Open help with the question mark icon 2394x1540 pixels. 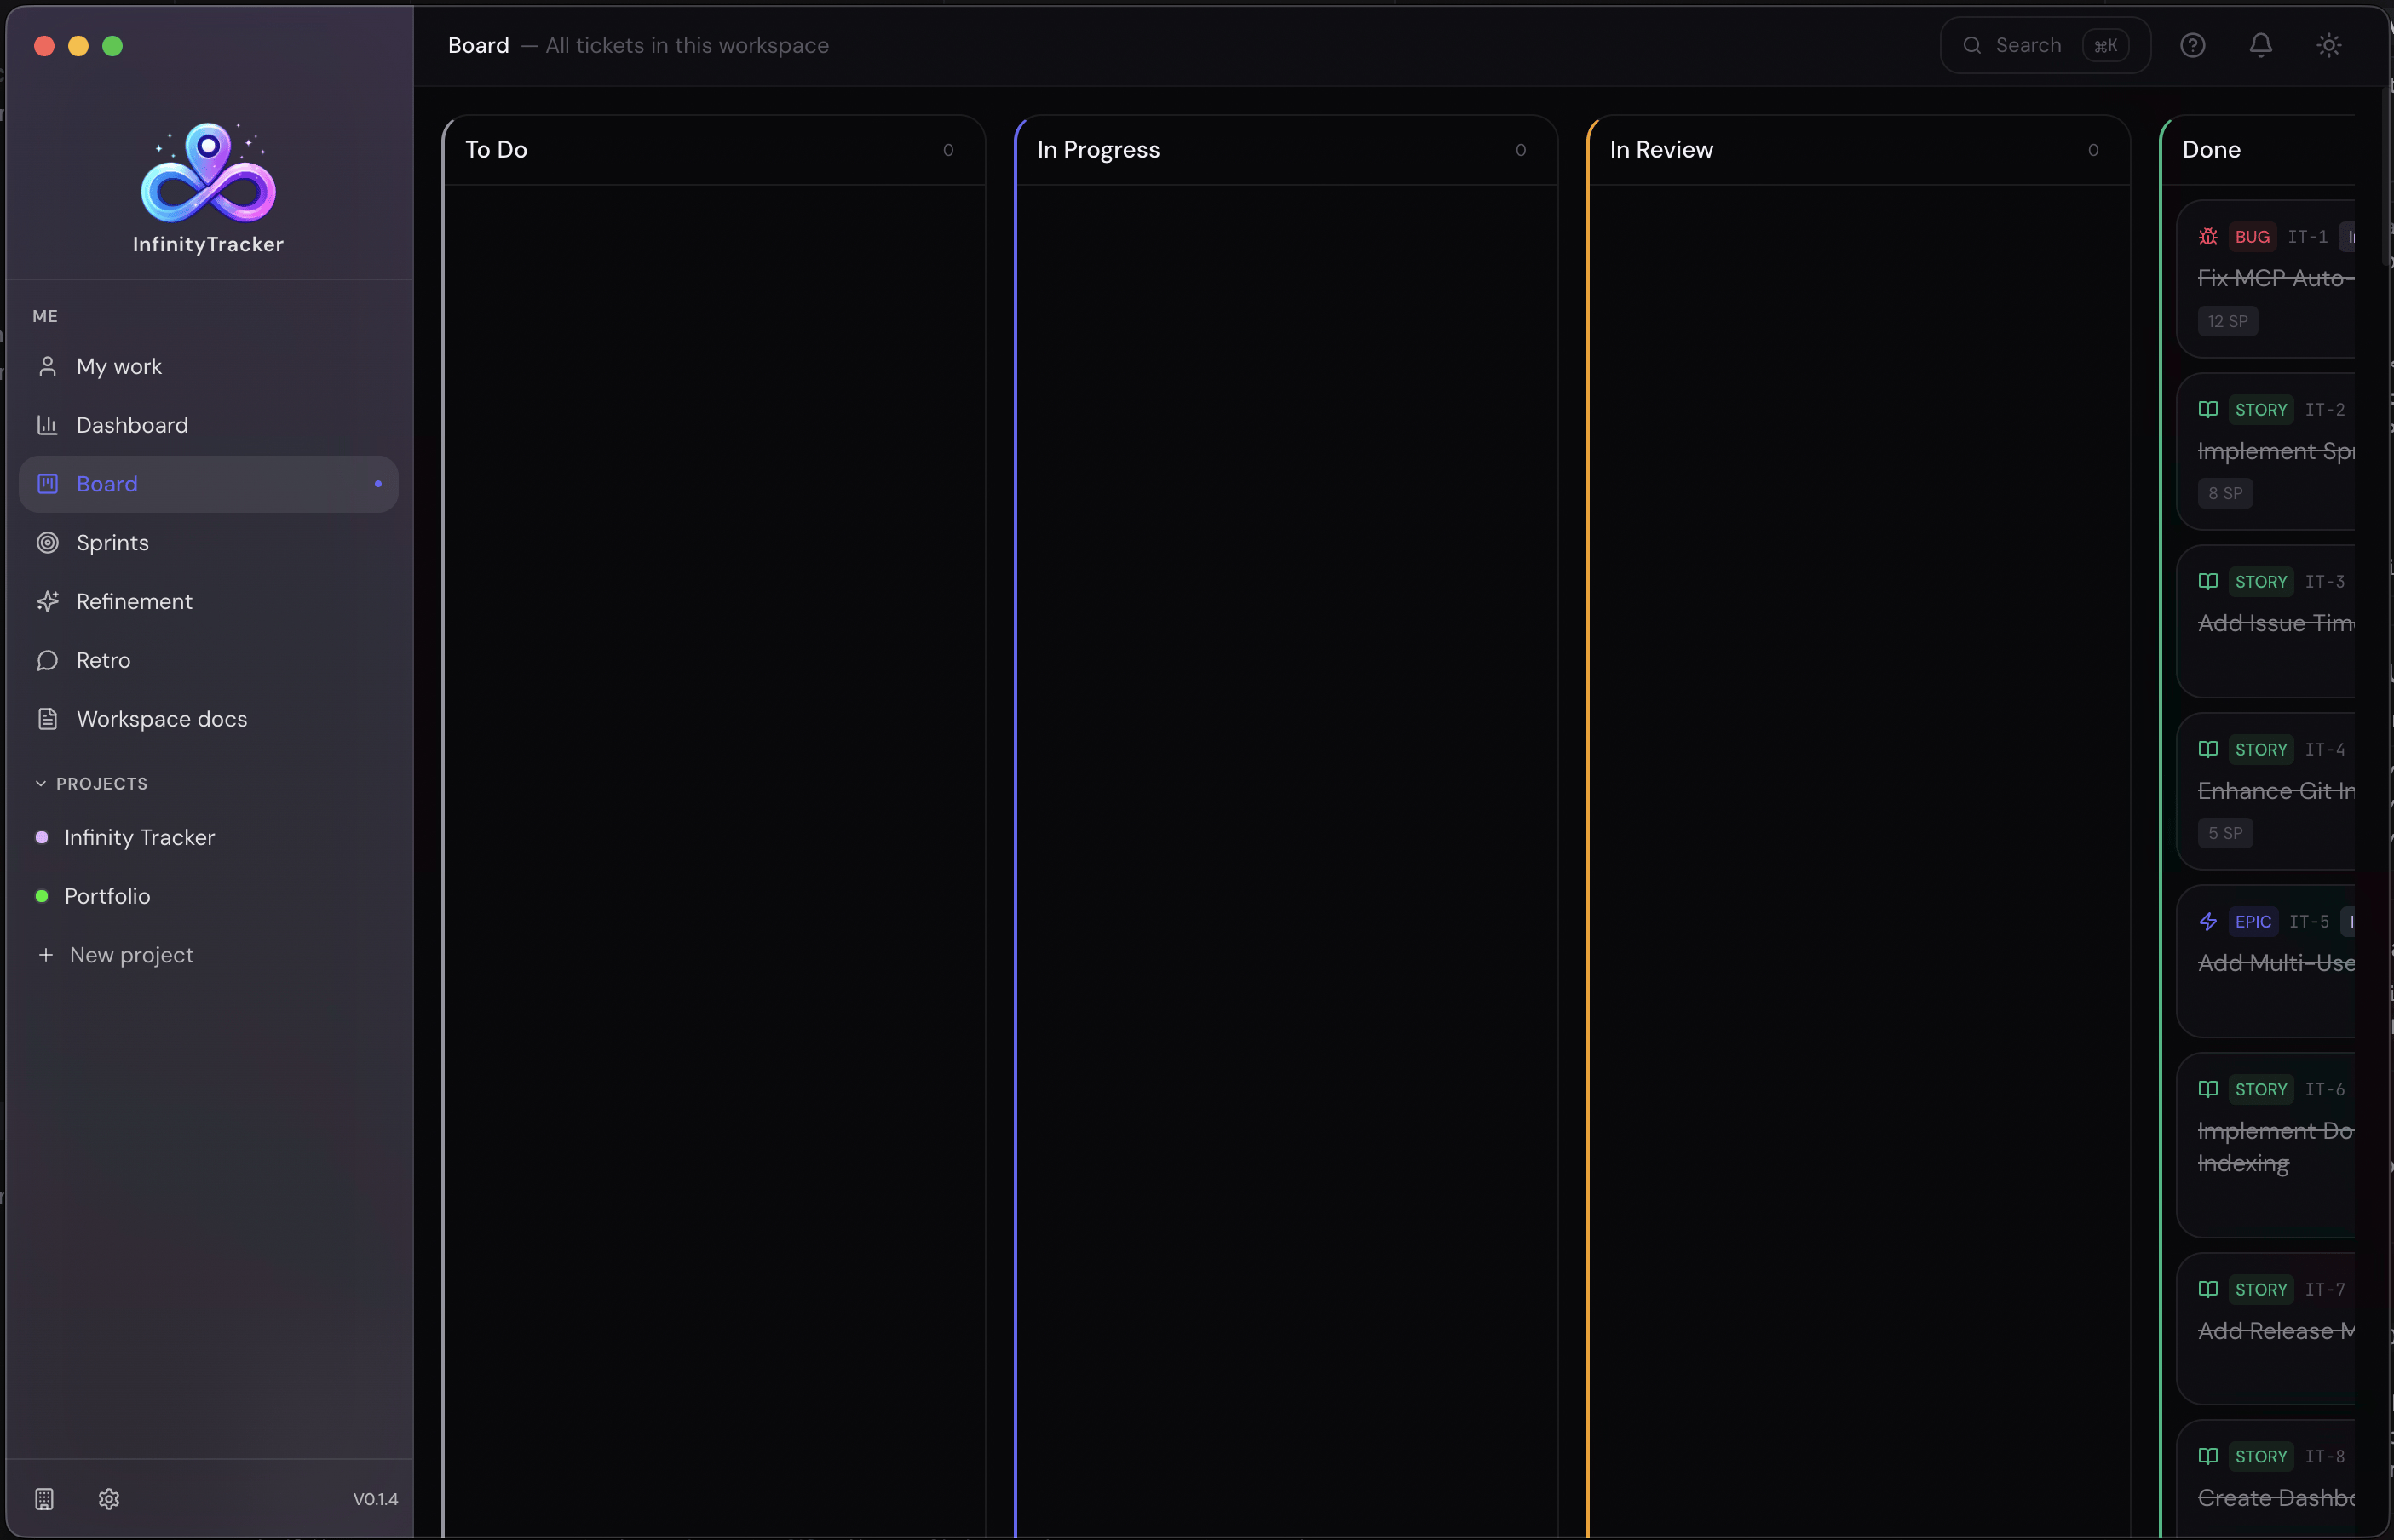coord(2194,45)
